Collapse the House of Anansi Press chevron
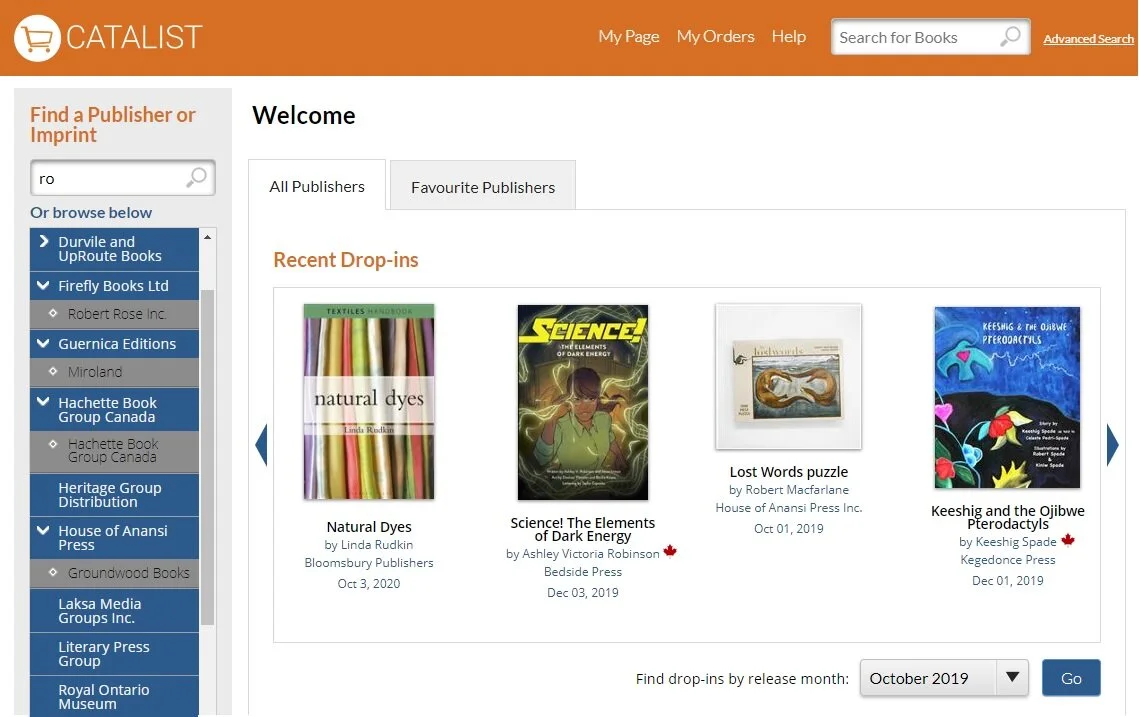This screenshot has width=1139, height=717. (x=44, y=530)
